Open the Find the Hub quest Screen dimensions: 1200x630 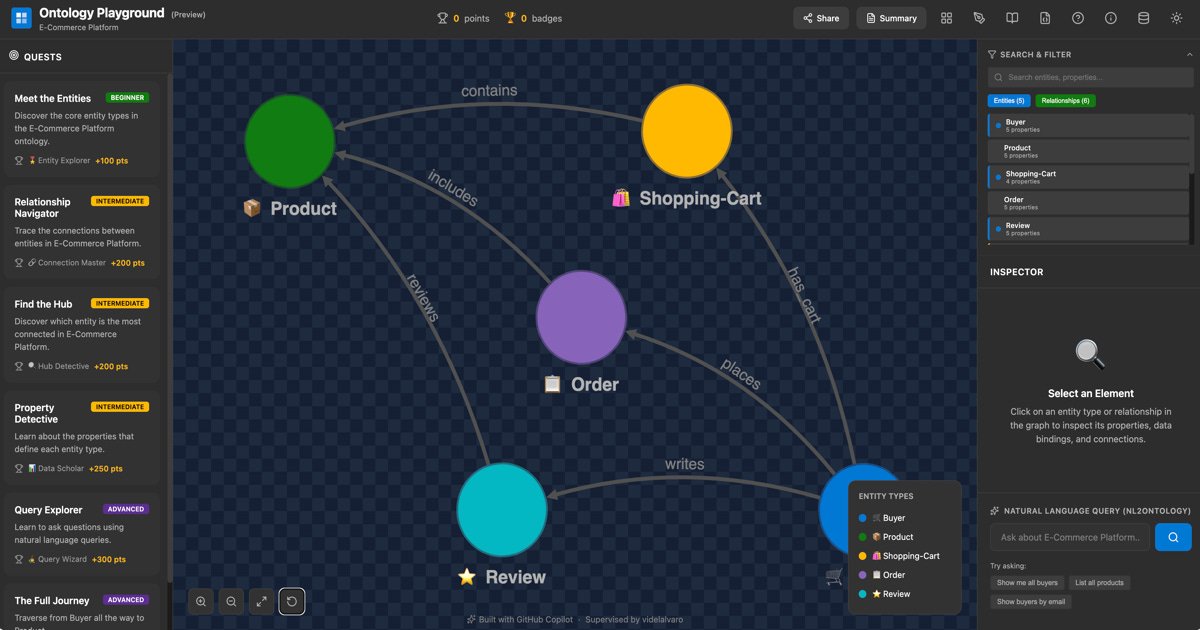(82, 336)
